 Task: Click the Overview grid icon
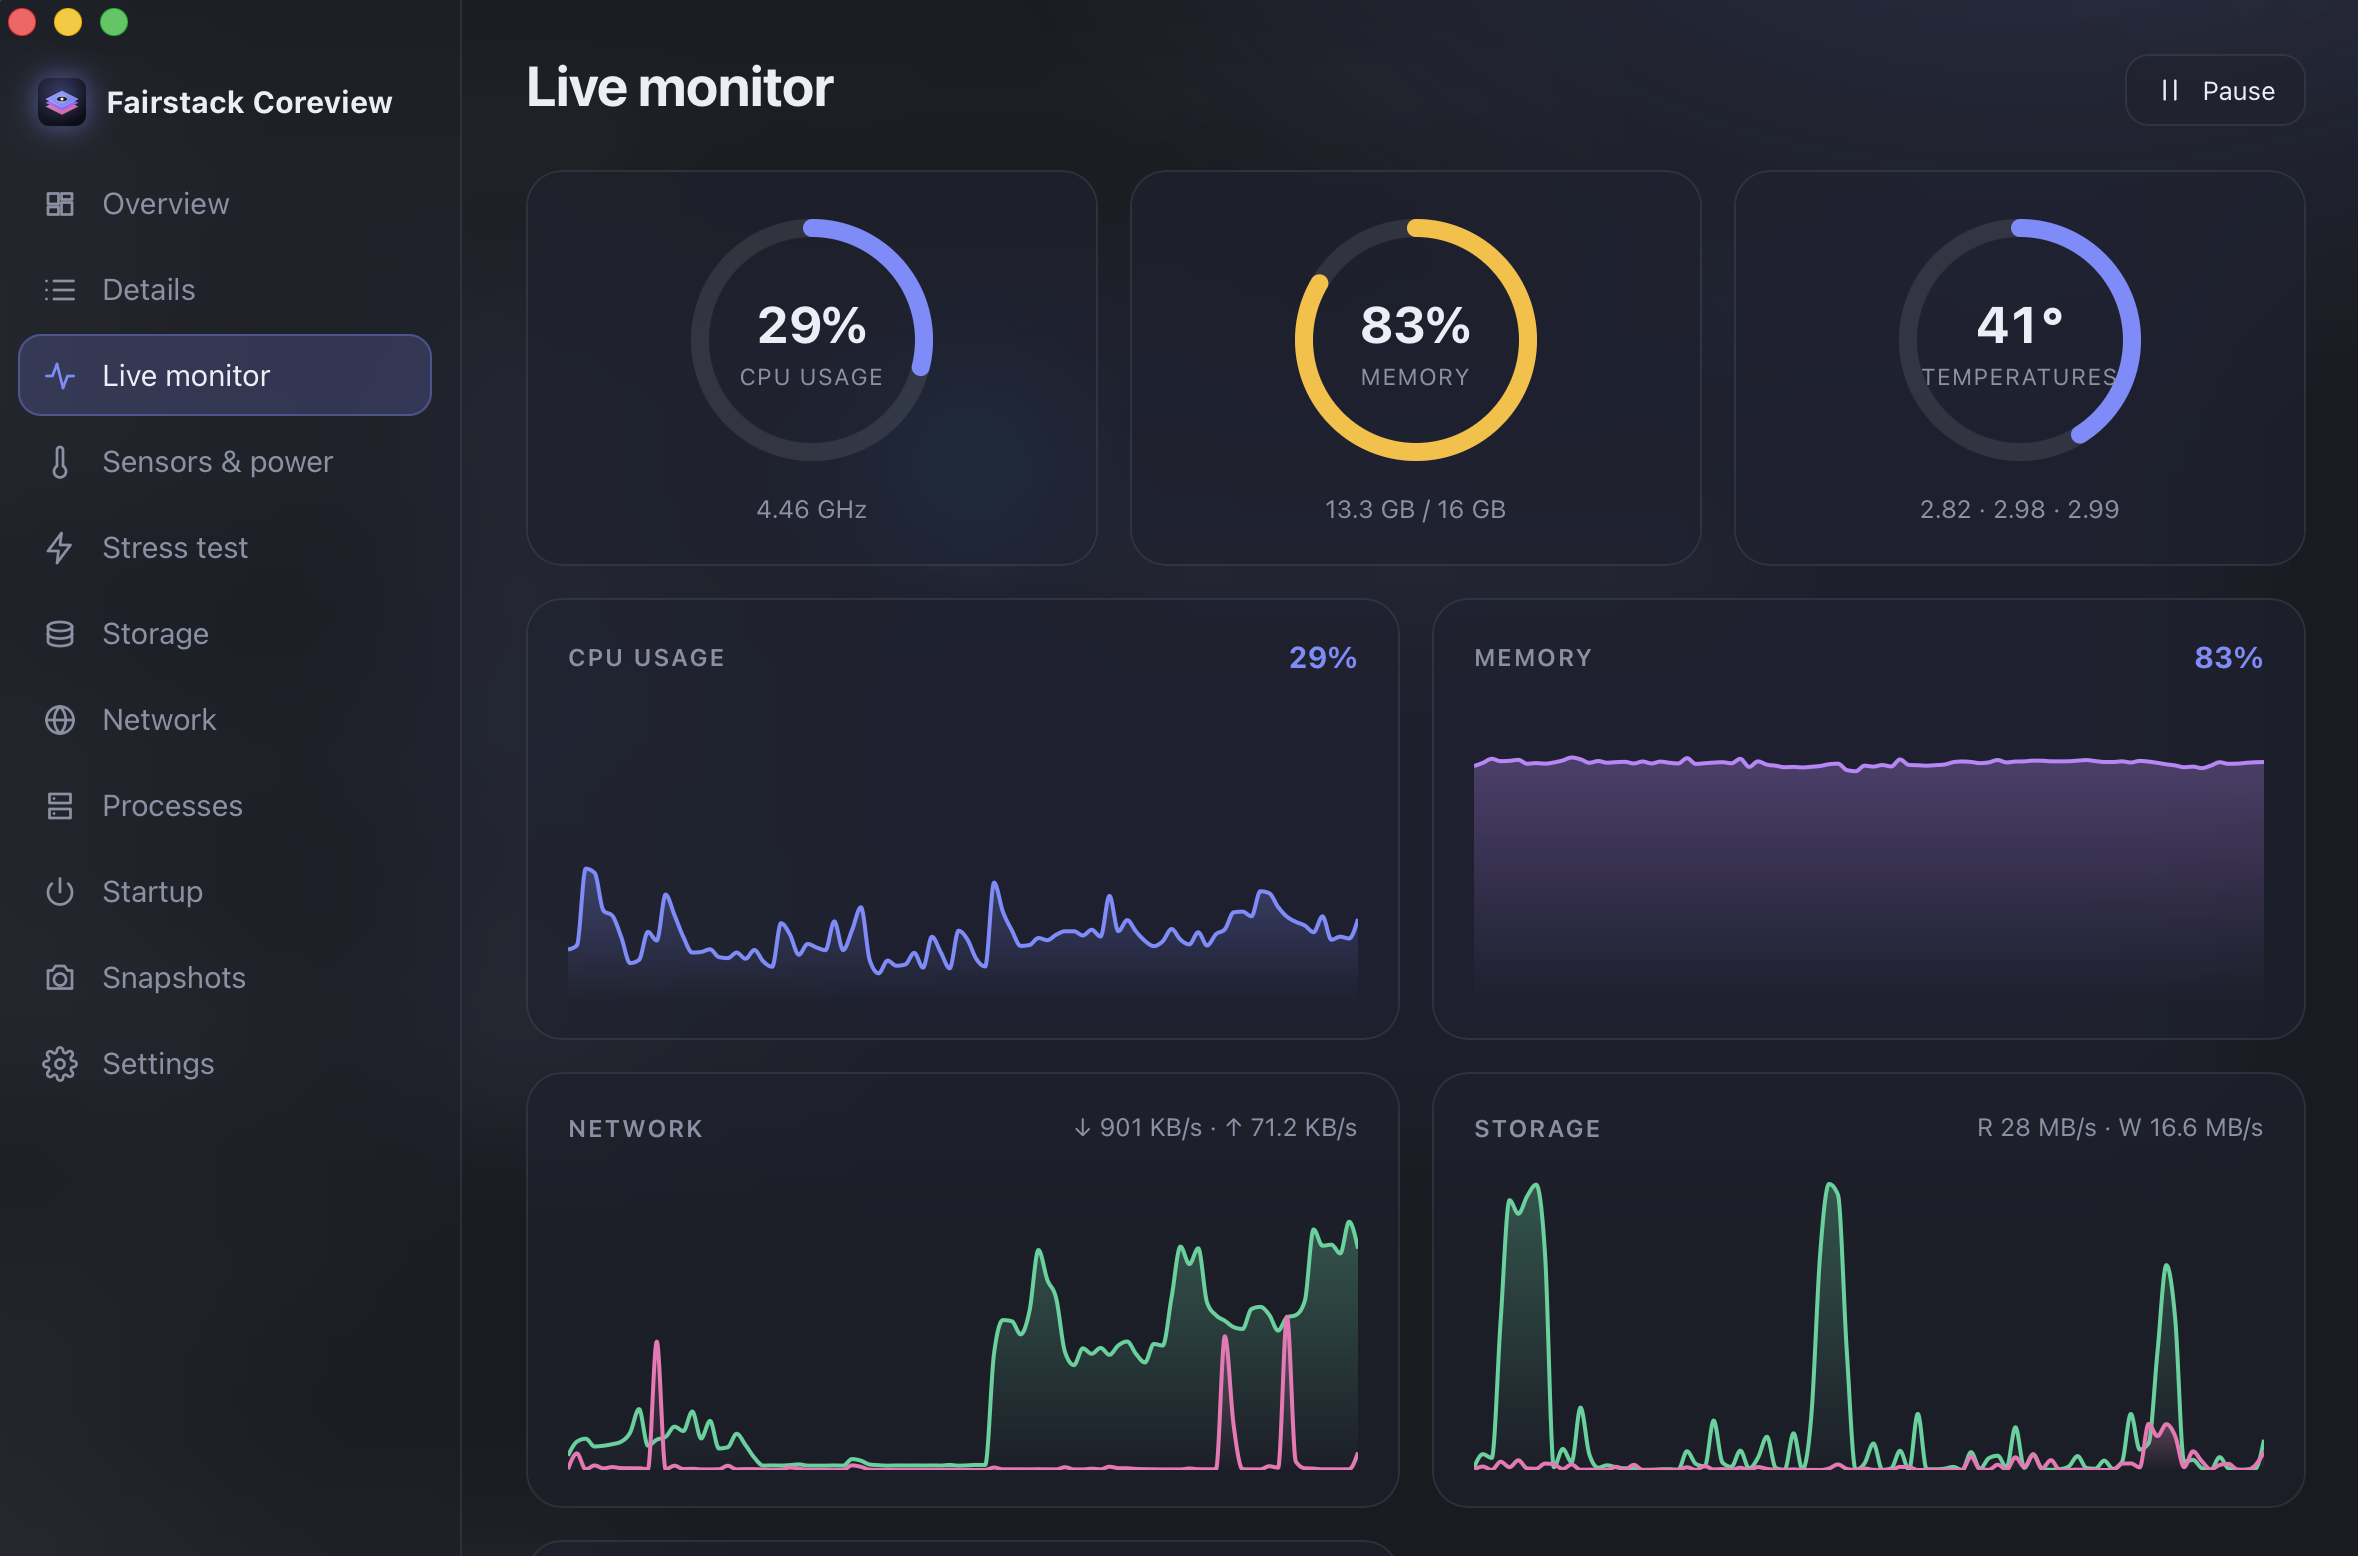tap(60, 204)
